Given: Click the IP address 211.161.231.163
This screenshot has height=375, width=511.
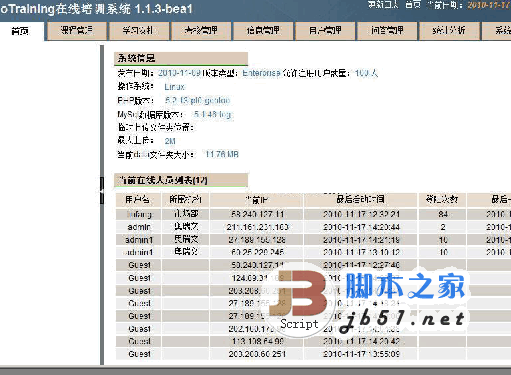Looking at the screenshot, I should [x=257, y=227].
